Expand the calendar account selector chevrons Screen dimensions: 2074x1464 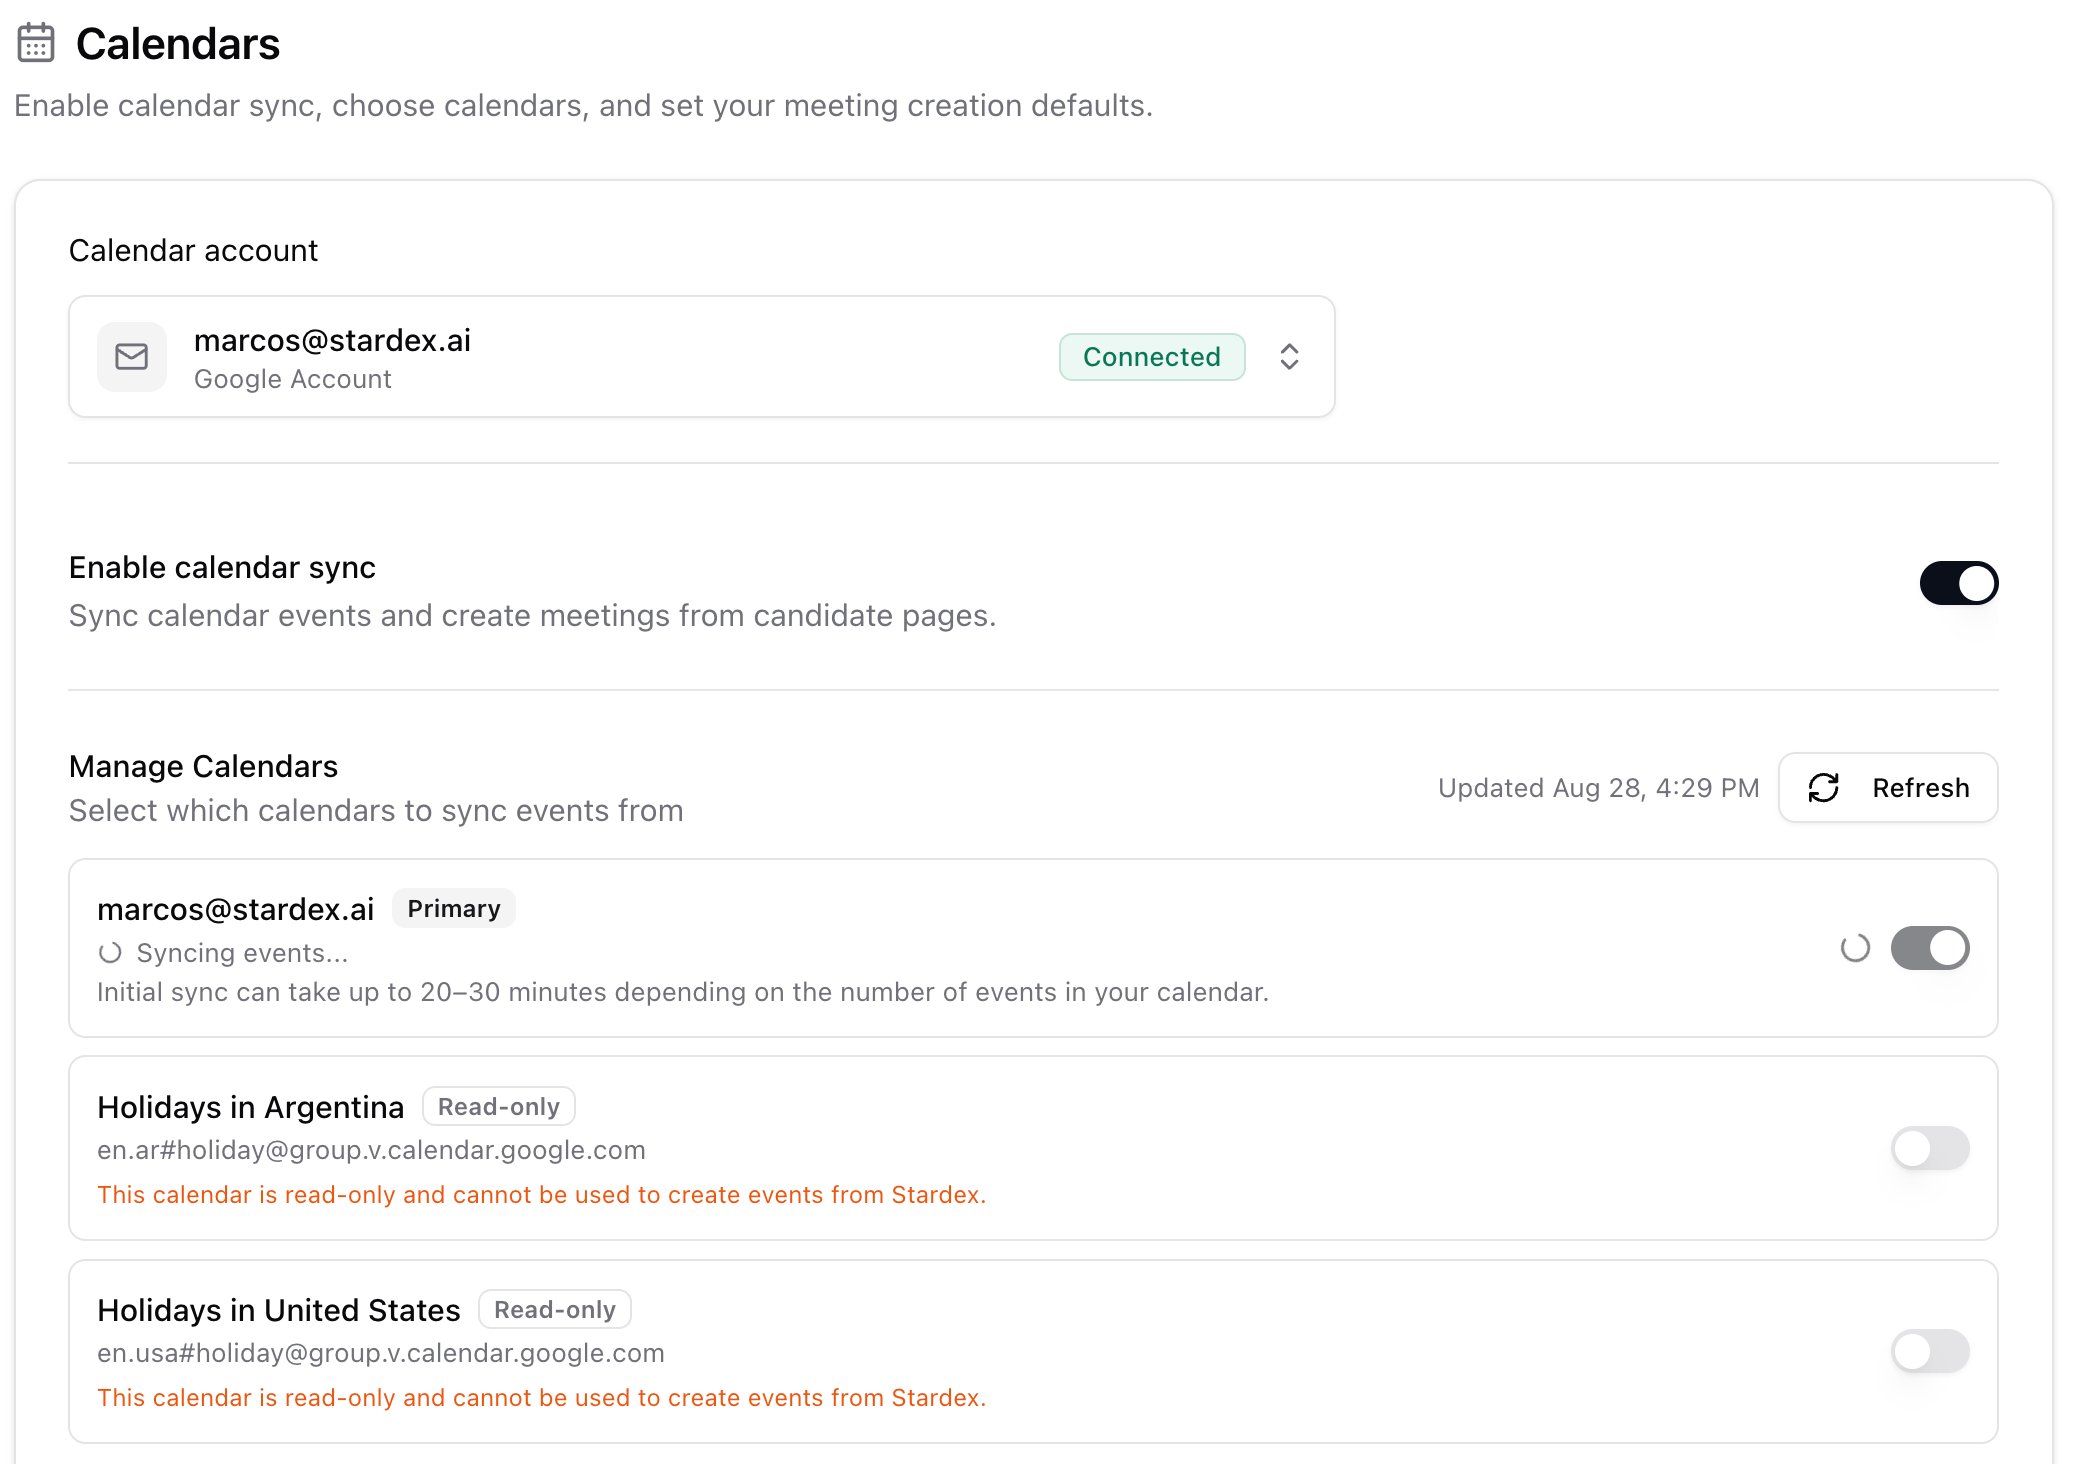pos(1289,357)
